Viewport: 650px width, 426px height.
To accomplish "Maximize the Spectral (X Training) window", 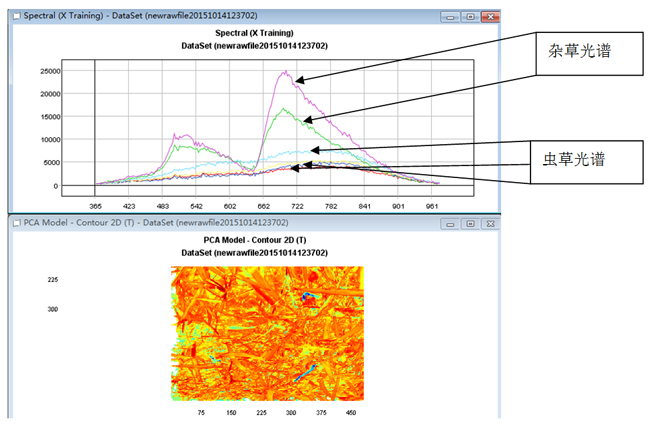I will pyautogui.click(x=469, y=18).
